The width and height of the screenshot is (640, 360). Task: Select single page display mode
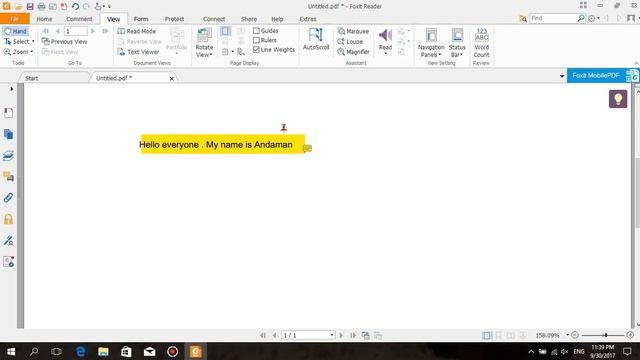point(225,31)
